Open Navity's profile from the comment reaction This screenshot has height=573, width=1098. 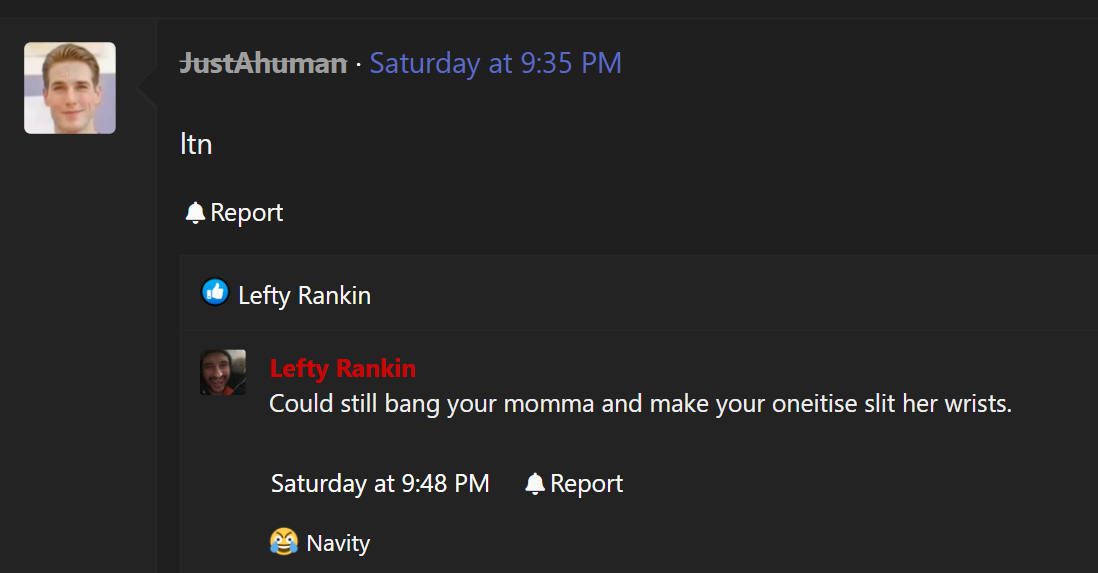coord(338,543)
